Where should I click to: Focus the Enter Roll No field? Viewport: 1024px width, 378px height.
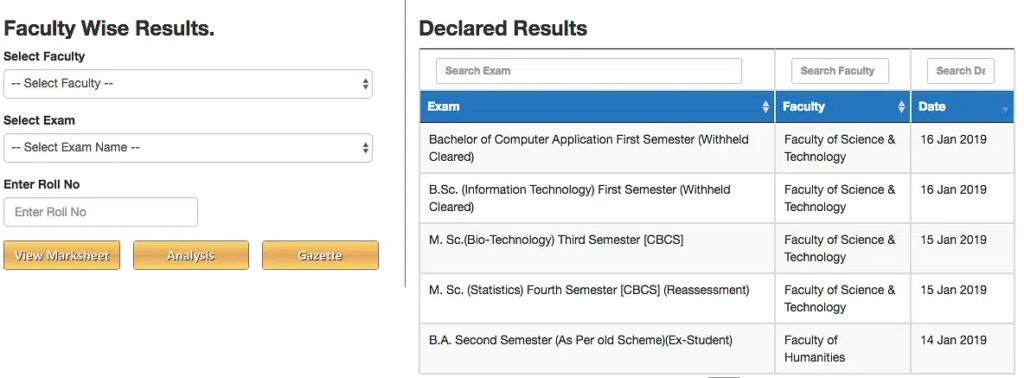[x=101, y=212]
